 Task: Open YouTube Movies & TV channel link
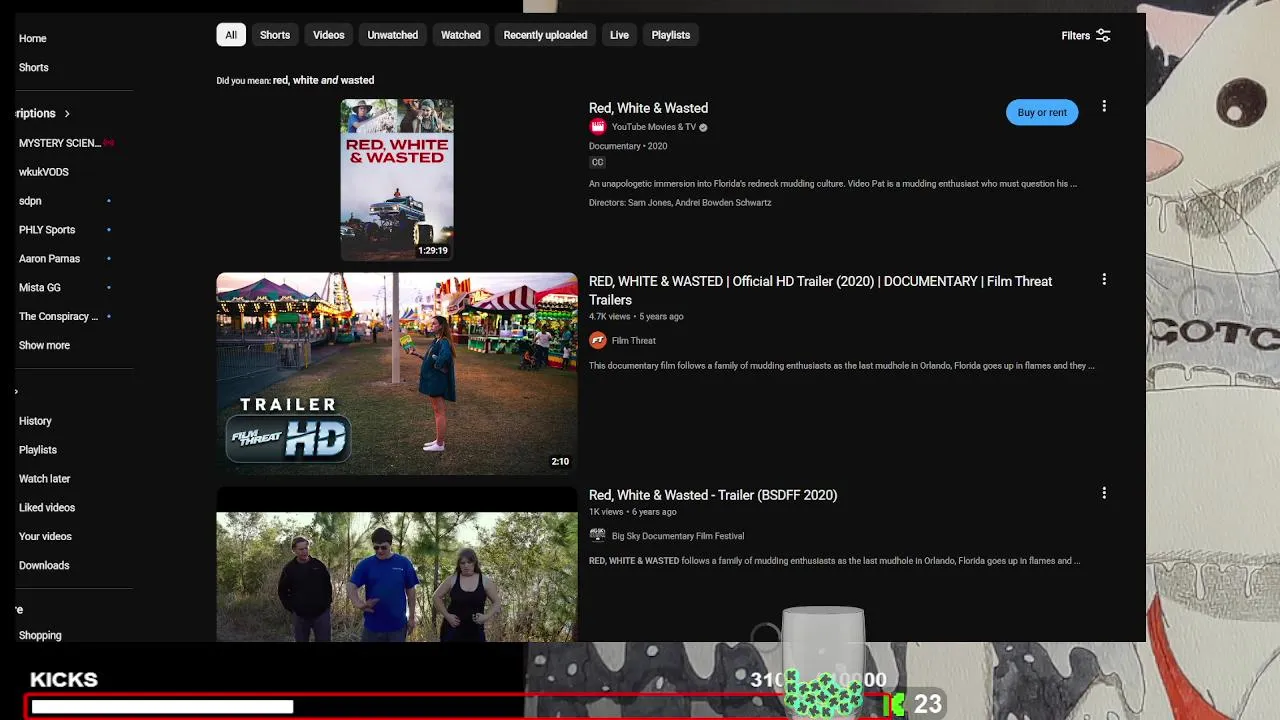[x=654, y=127]
